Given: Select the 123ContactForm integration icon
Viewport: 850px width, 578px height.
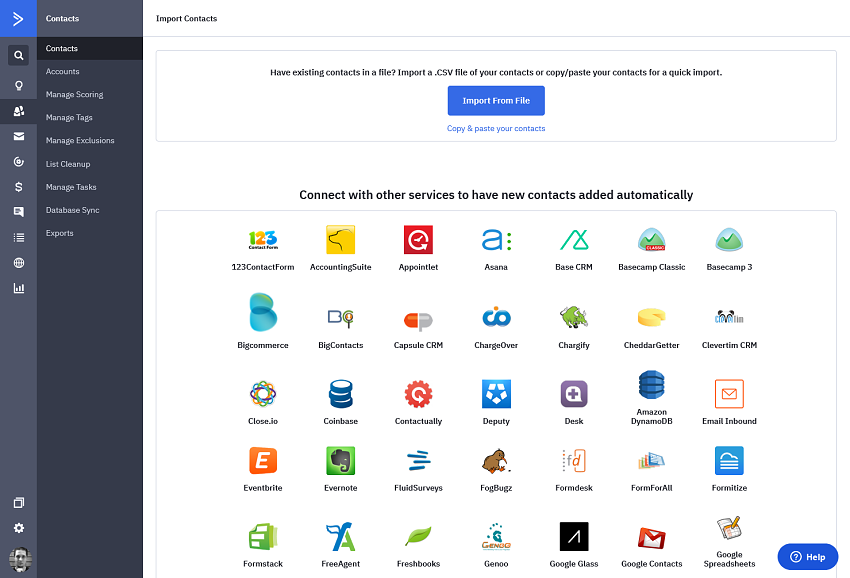Looking at the screenshot, I should tap(263, 240).
